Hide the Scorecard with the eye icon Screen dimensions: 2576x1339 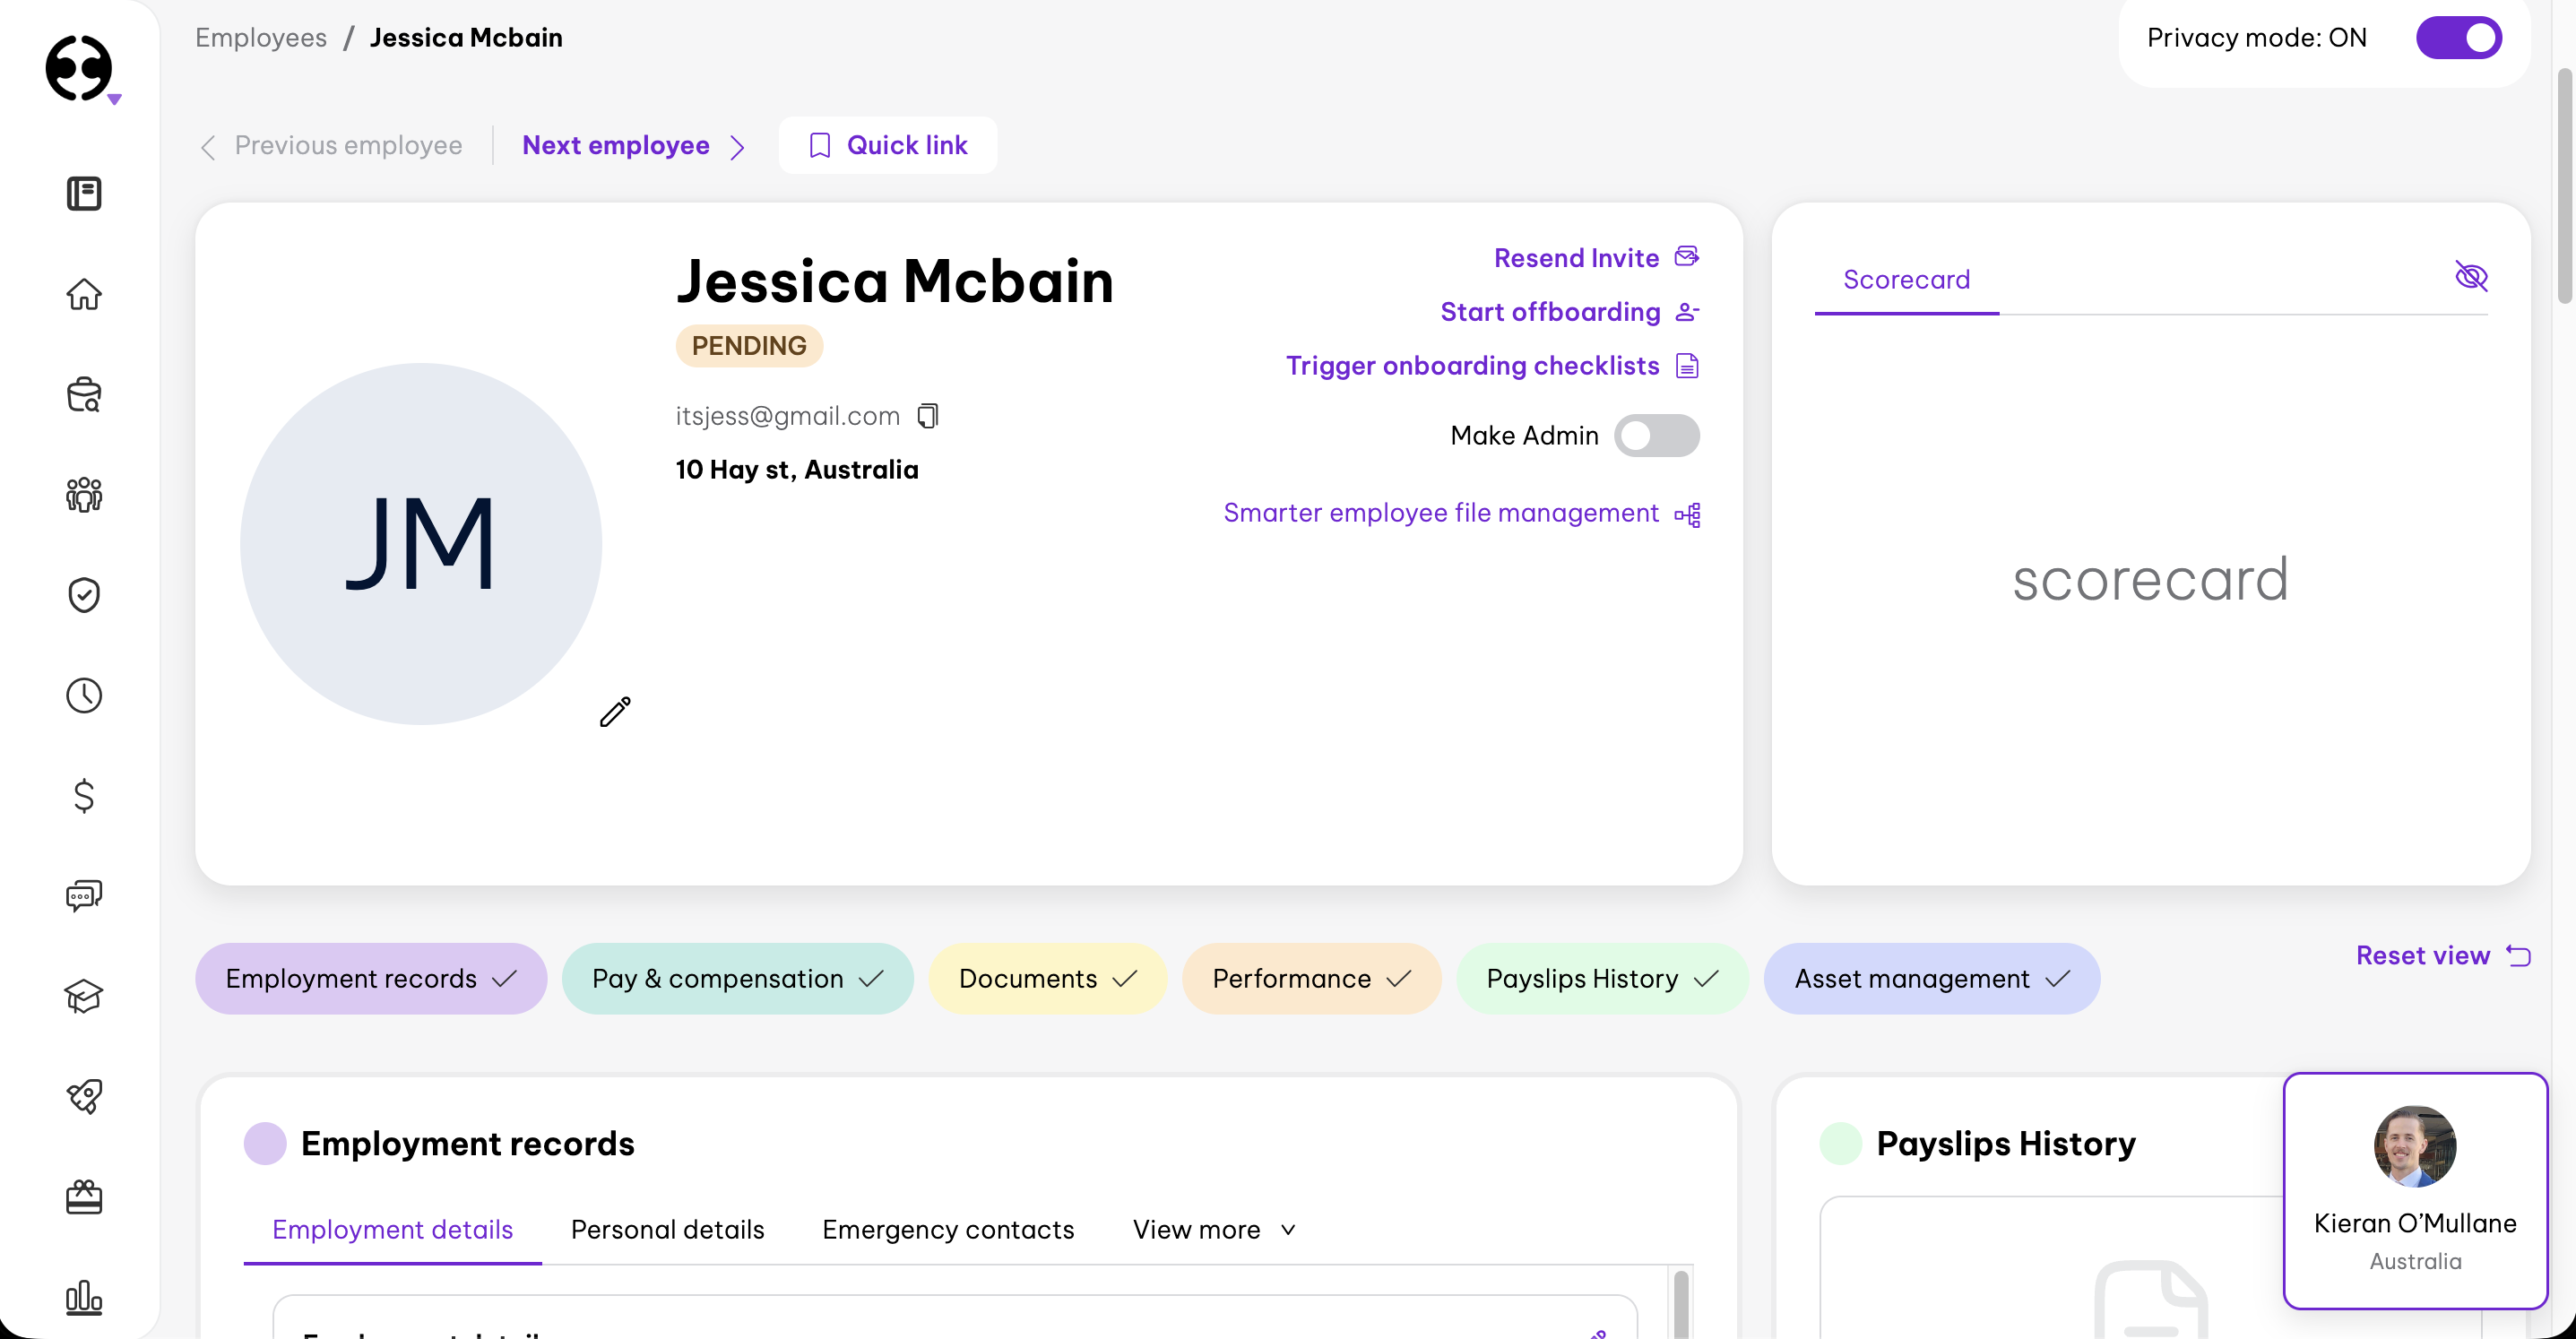[x=2473, y=277]
